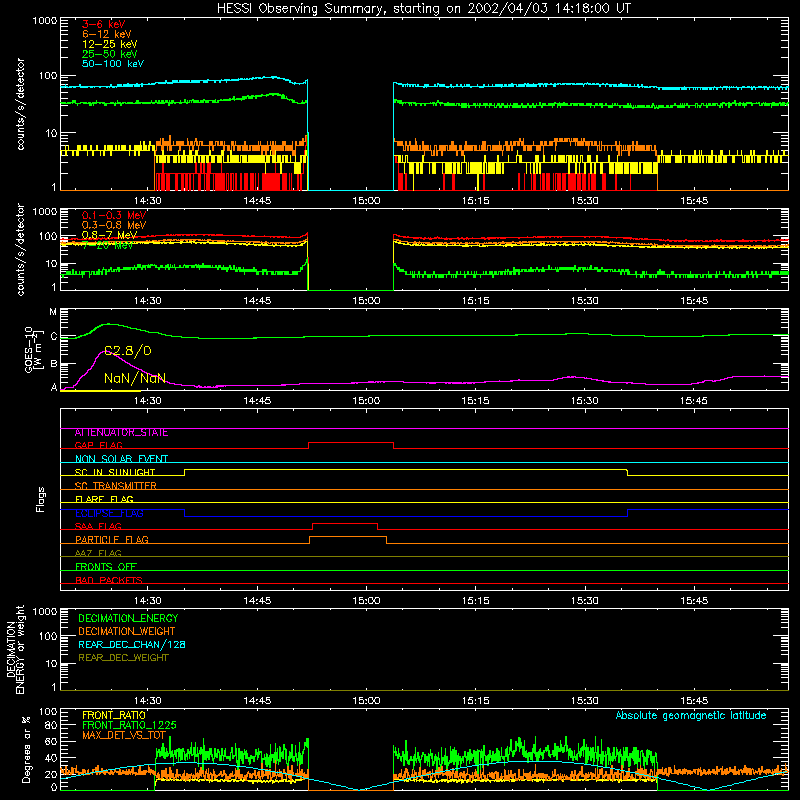800x800 pixels.
Task: Click the REAR_DEC_WEIGHT legend label
Action: click(123, 658)
